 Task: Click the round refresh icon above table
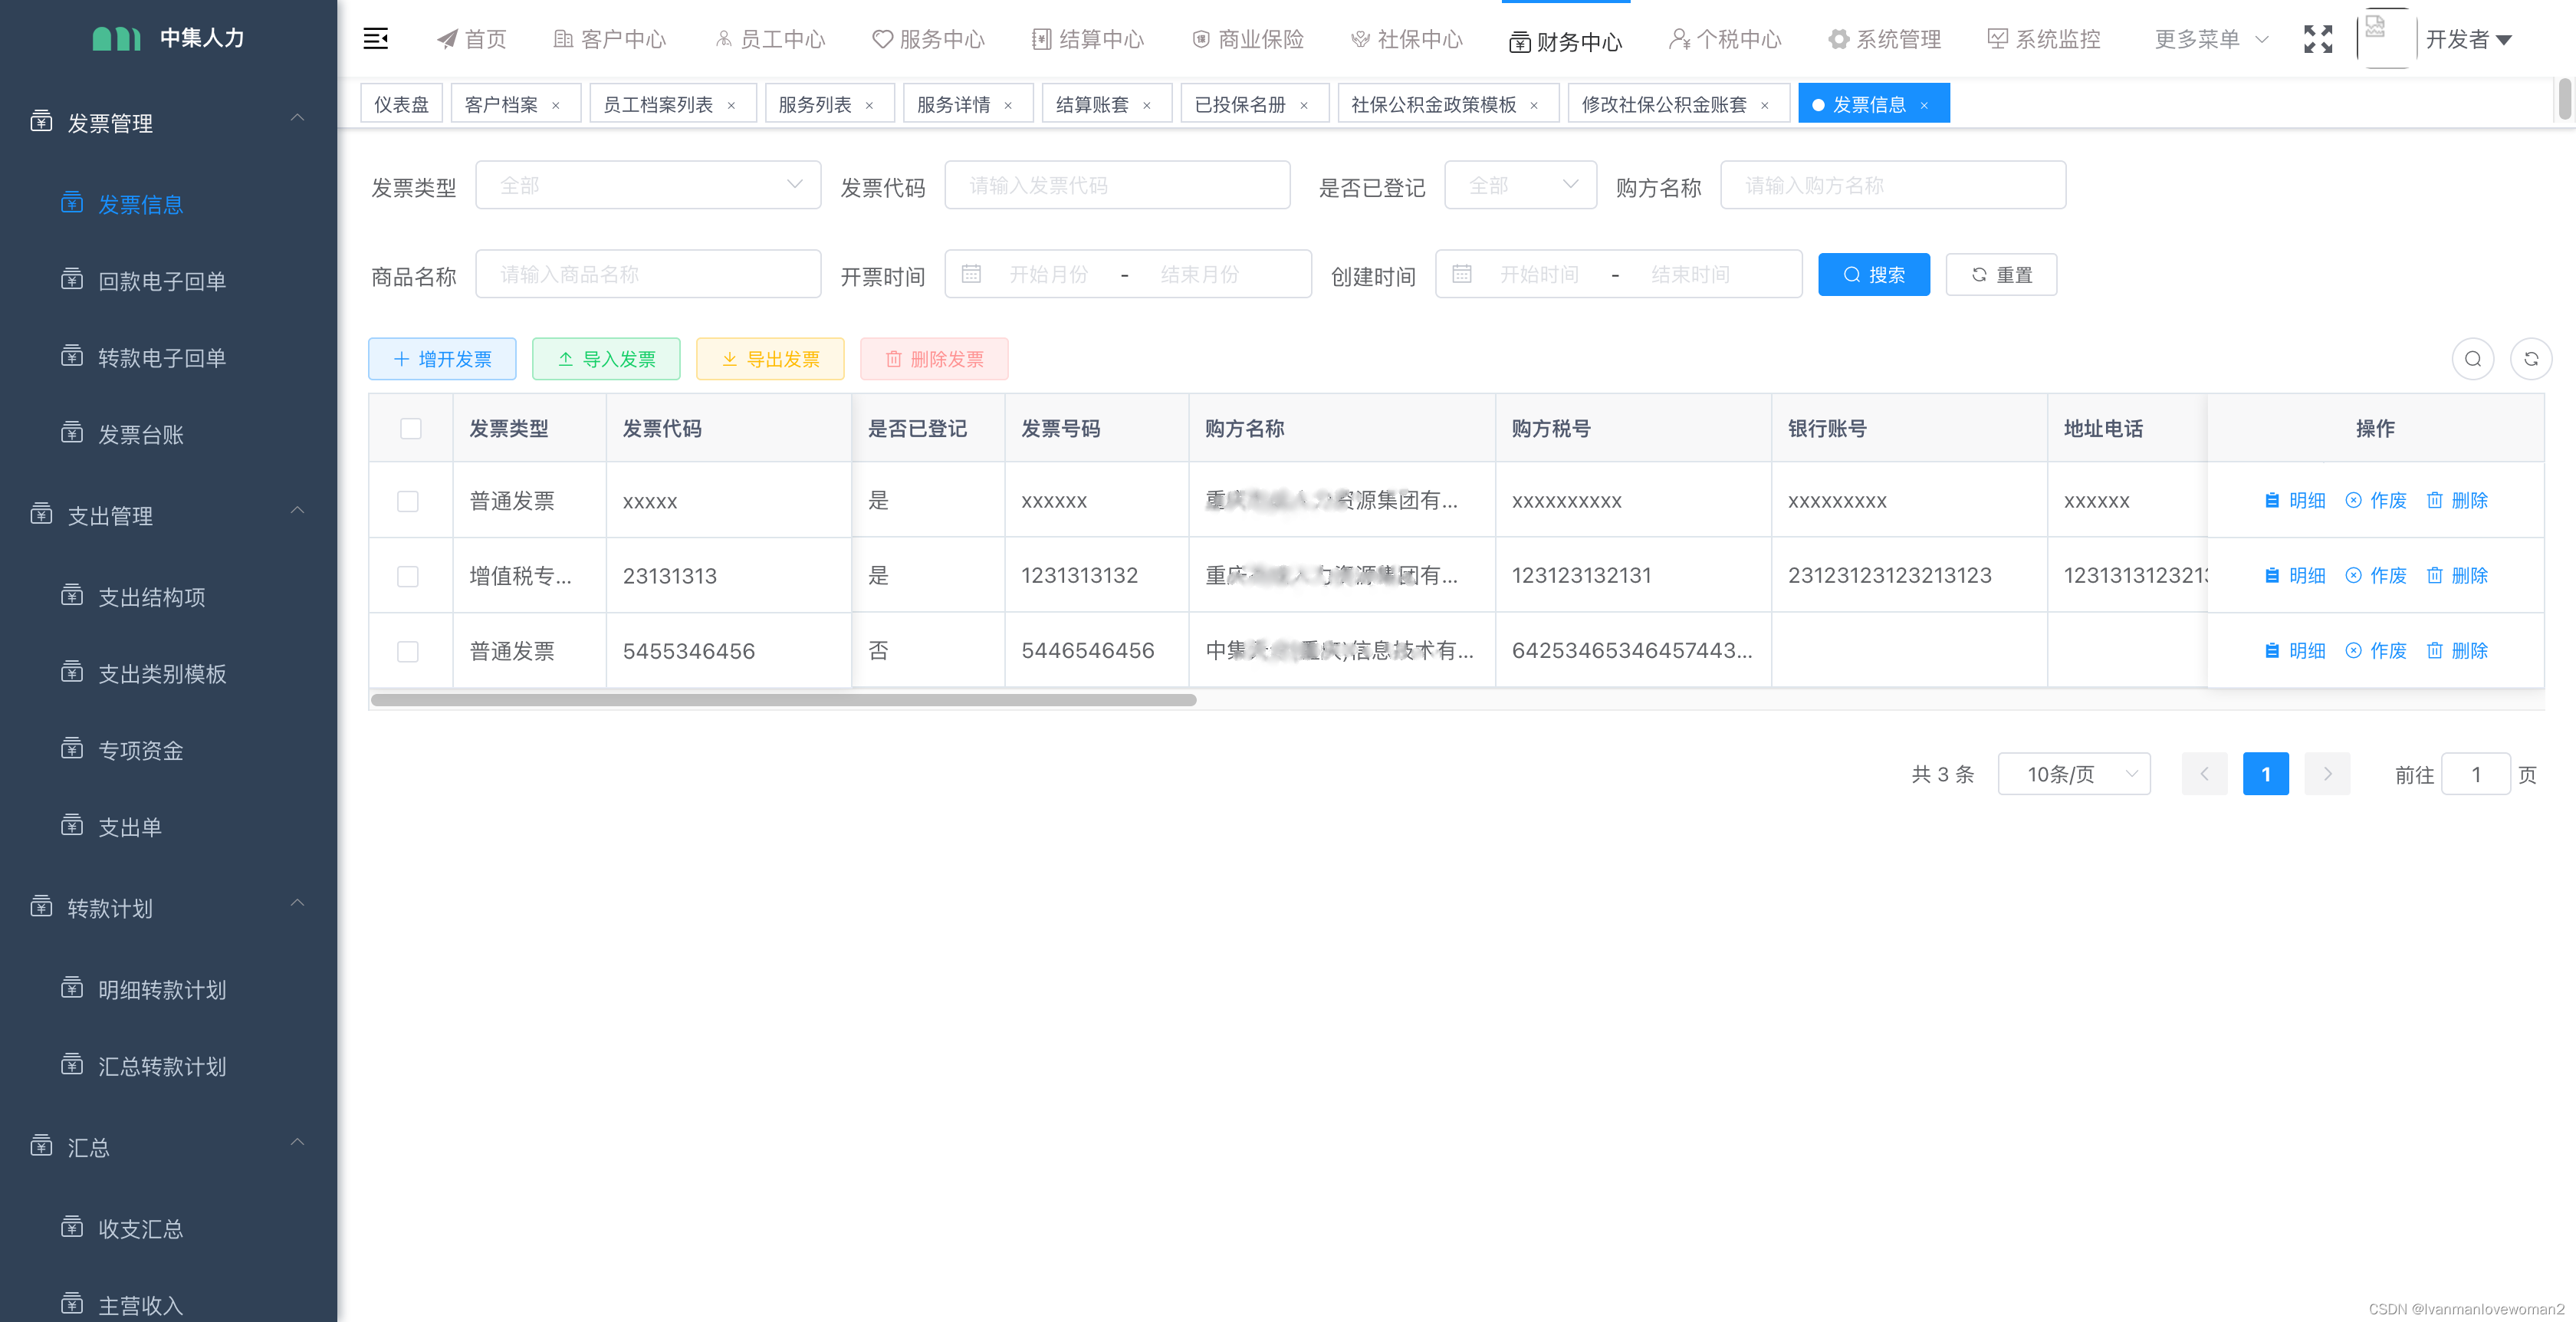[x=2531, y=359]
